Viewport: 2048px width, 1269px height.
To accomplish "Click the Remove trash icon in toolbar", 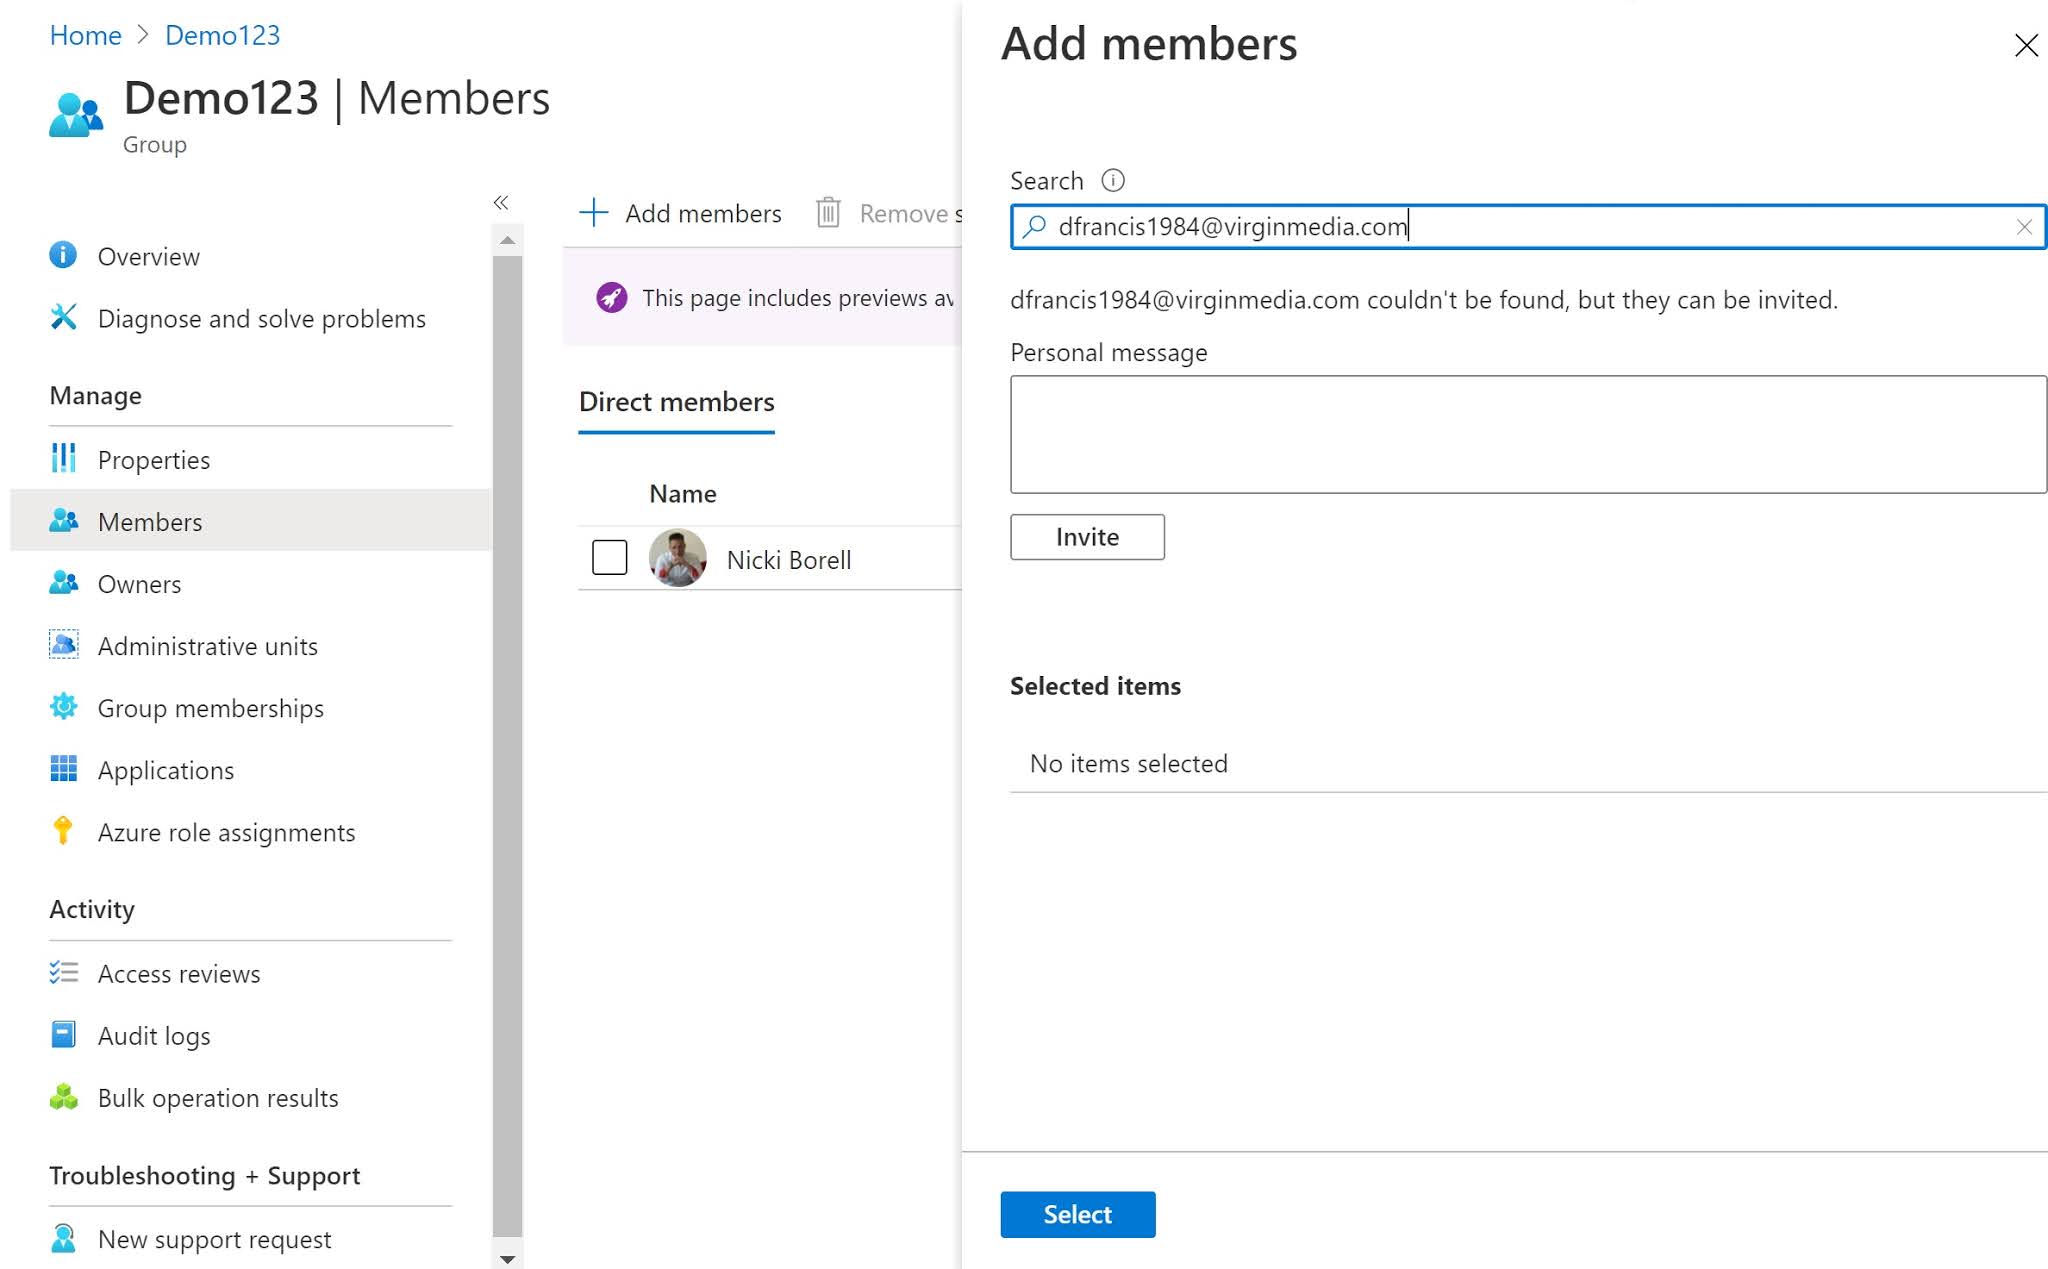I will tap(828, 213).
